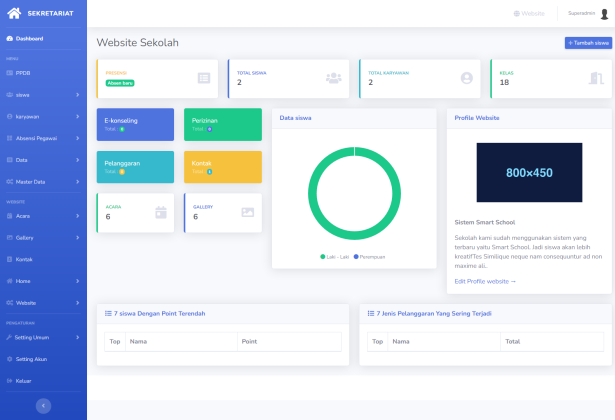The image size is (615, 420).
Task: Expand the siswa sidebar submenu
Action: [77, 95]
